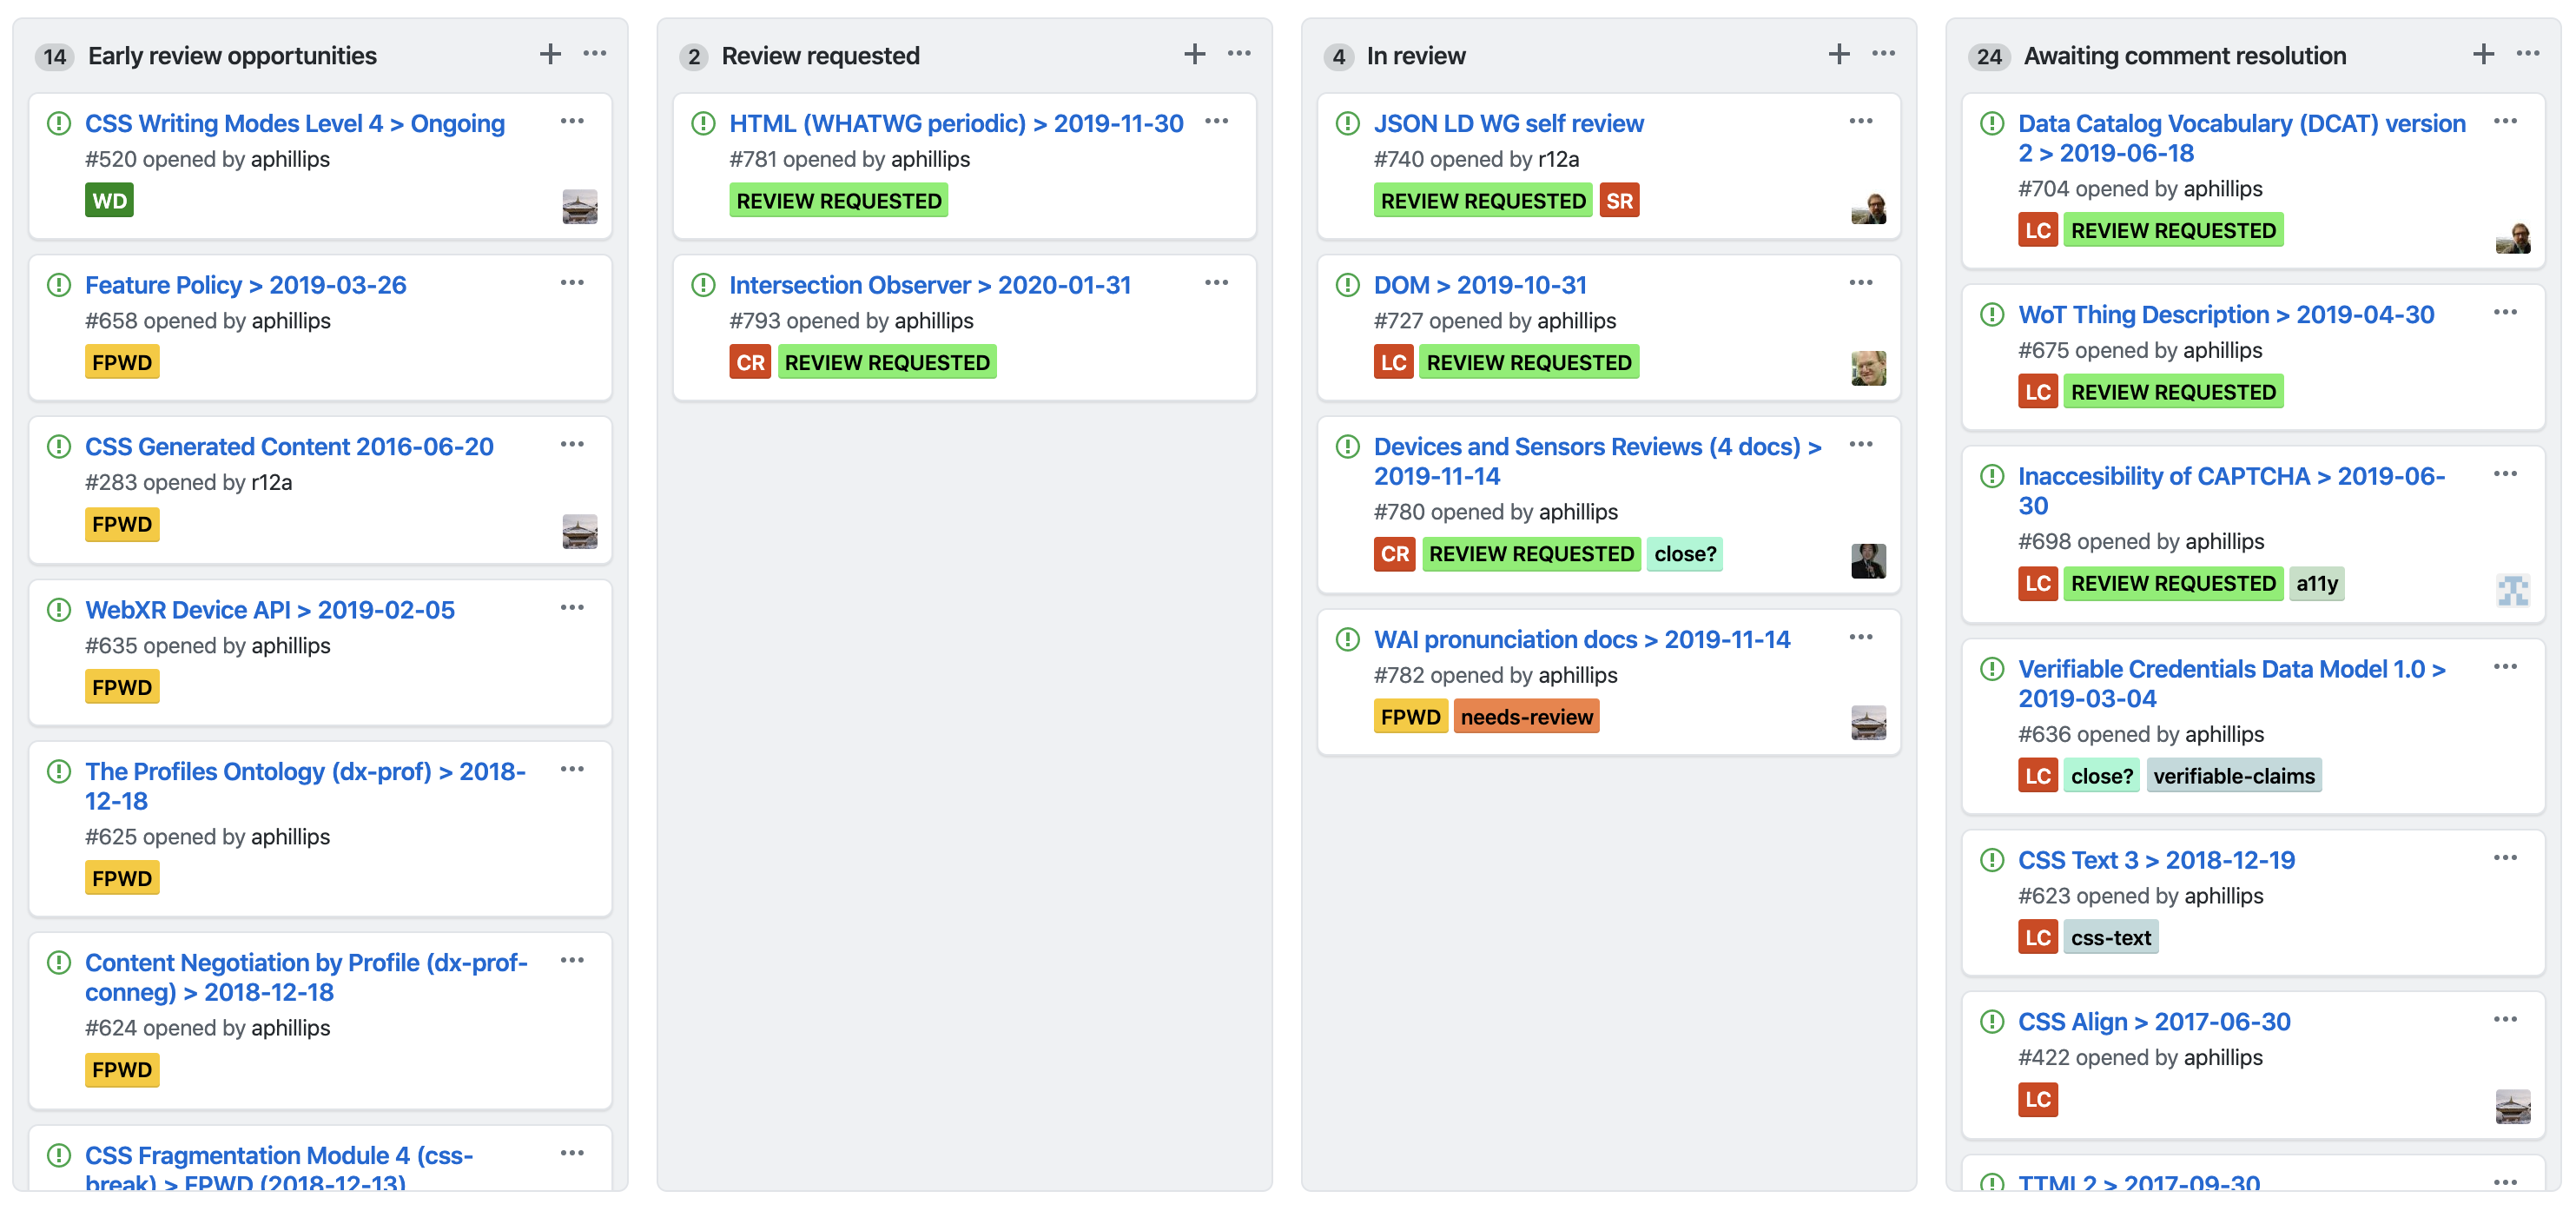Click REVIEW REQUESTED label on HTML WHATWG card

(x=839, y=200)
